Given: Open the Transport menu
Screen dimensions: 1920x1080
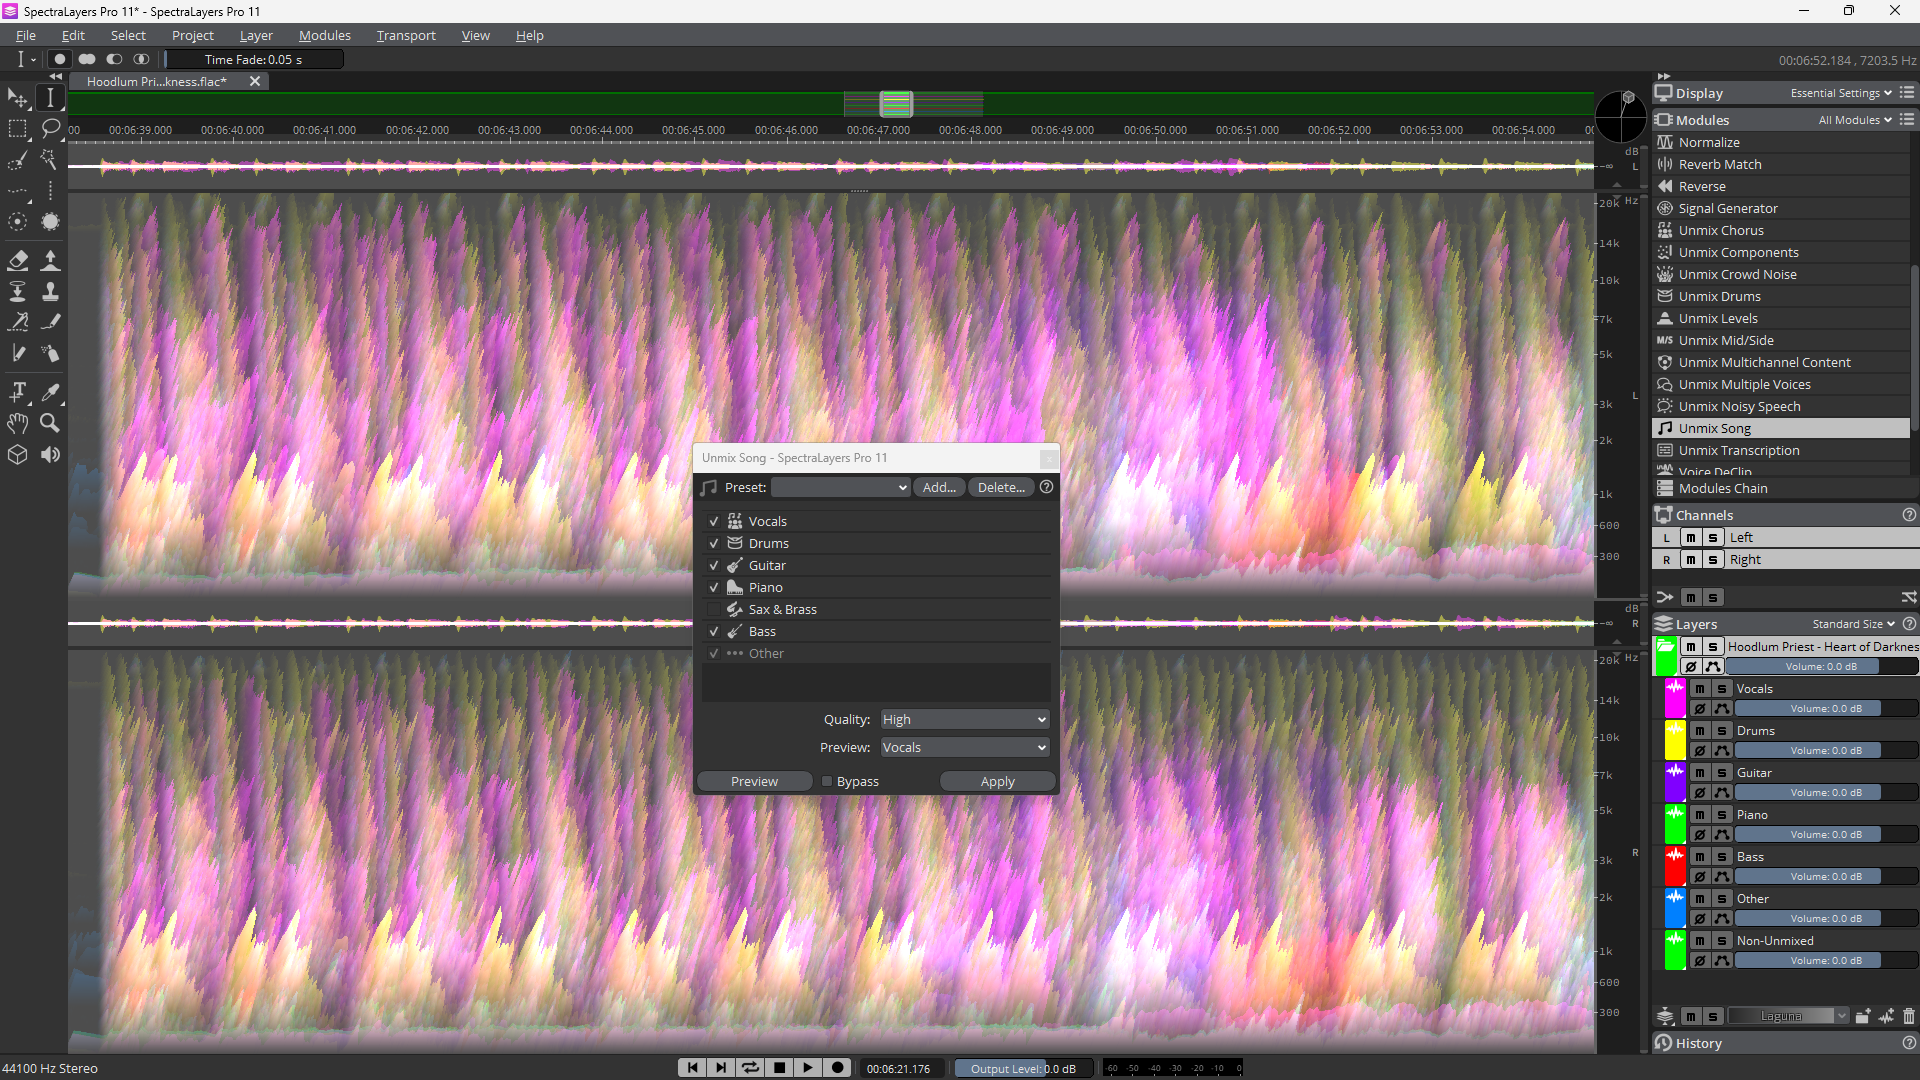Looking at the screenshot, I should [x=406, y=35].
